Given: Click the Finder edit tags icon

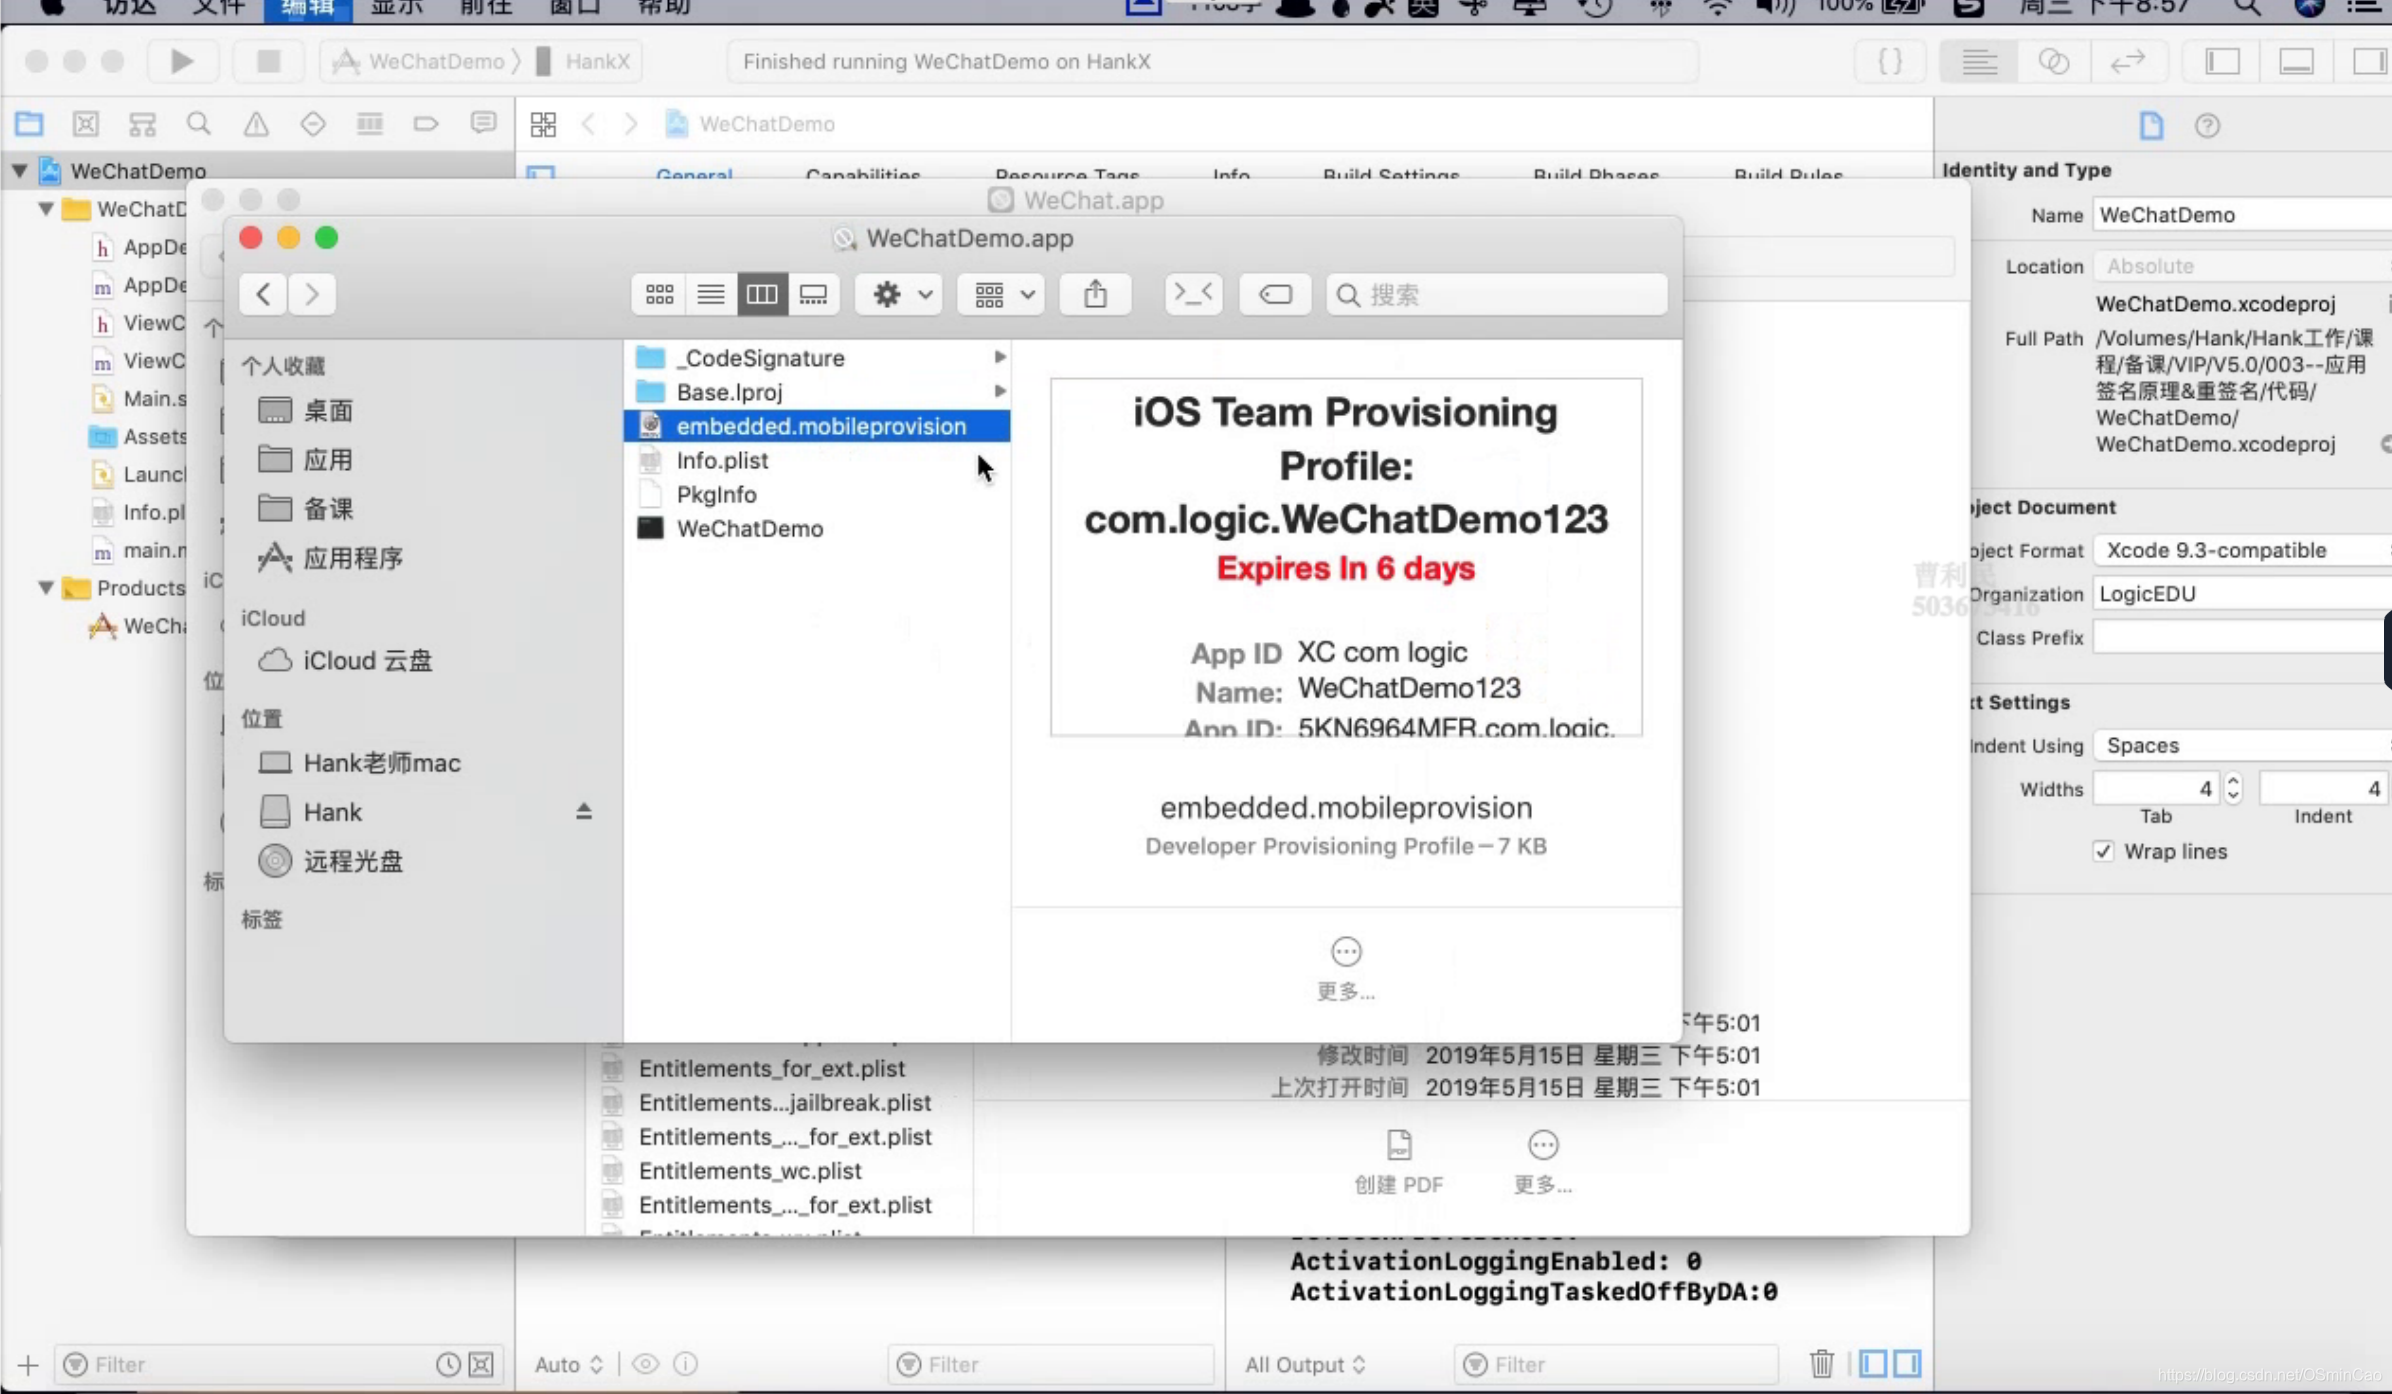Looking at the screenshot, I should point(1275,294).
